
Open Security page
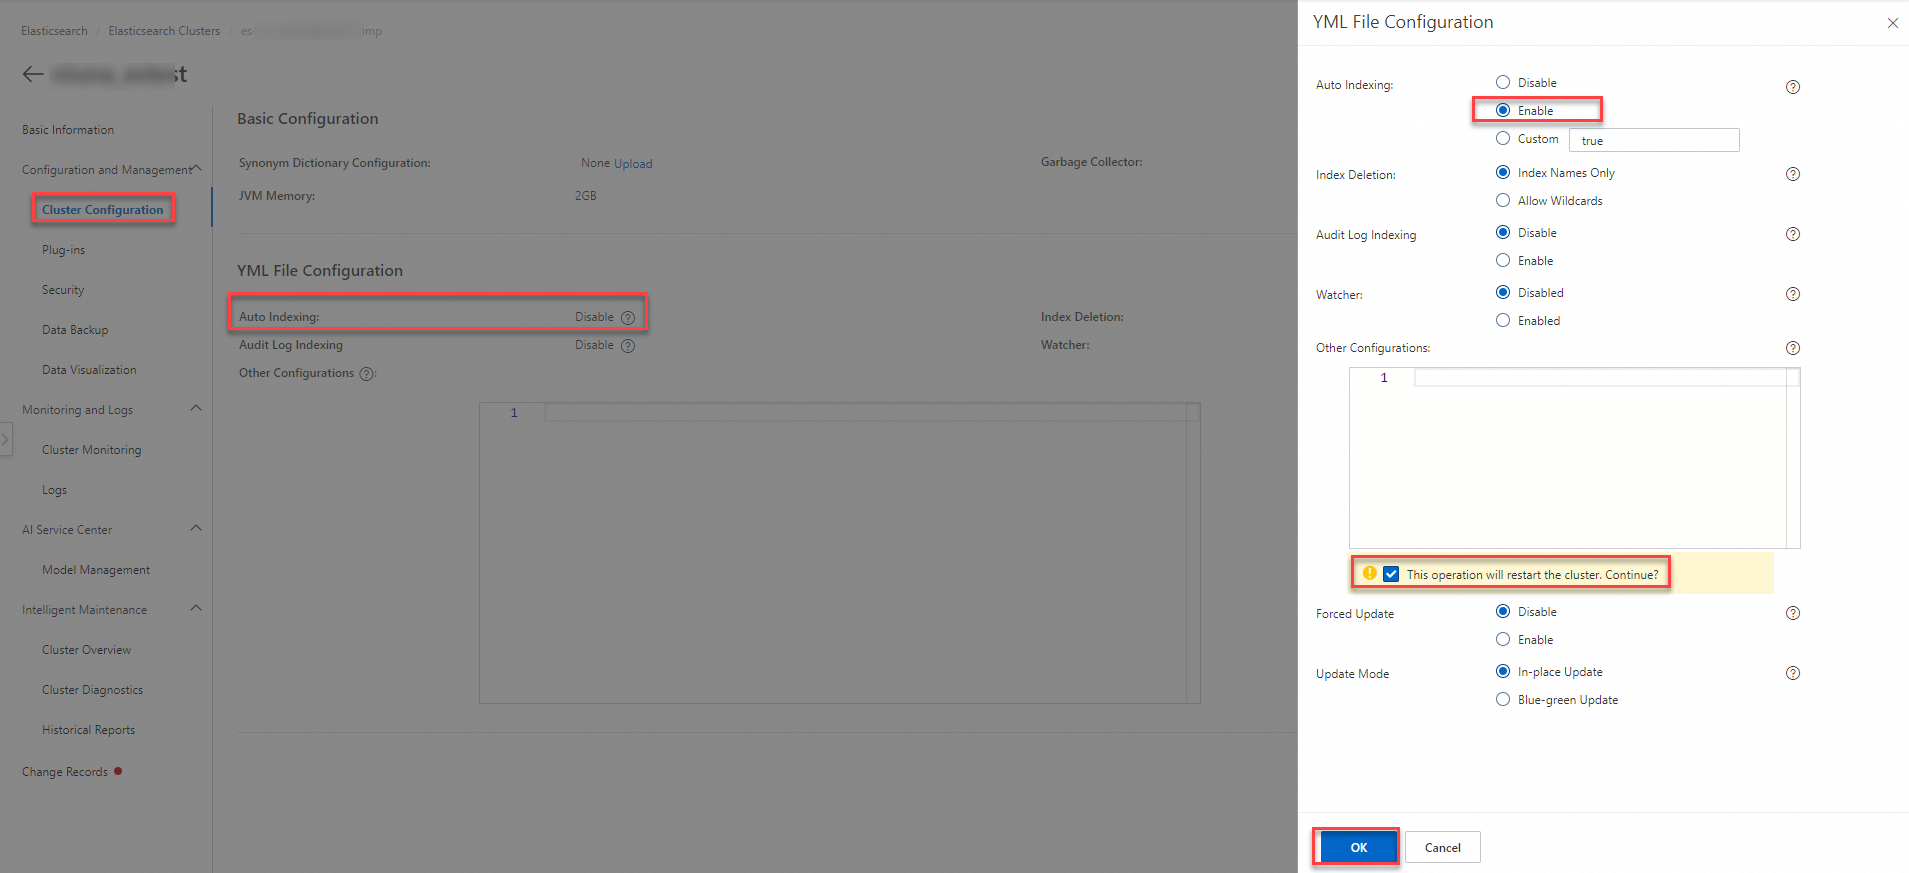tap(63, 290)
